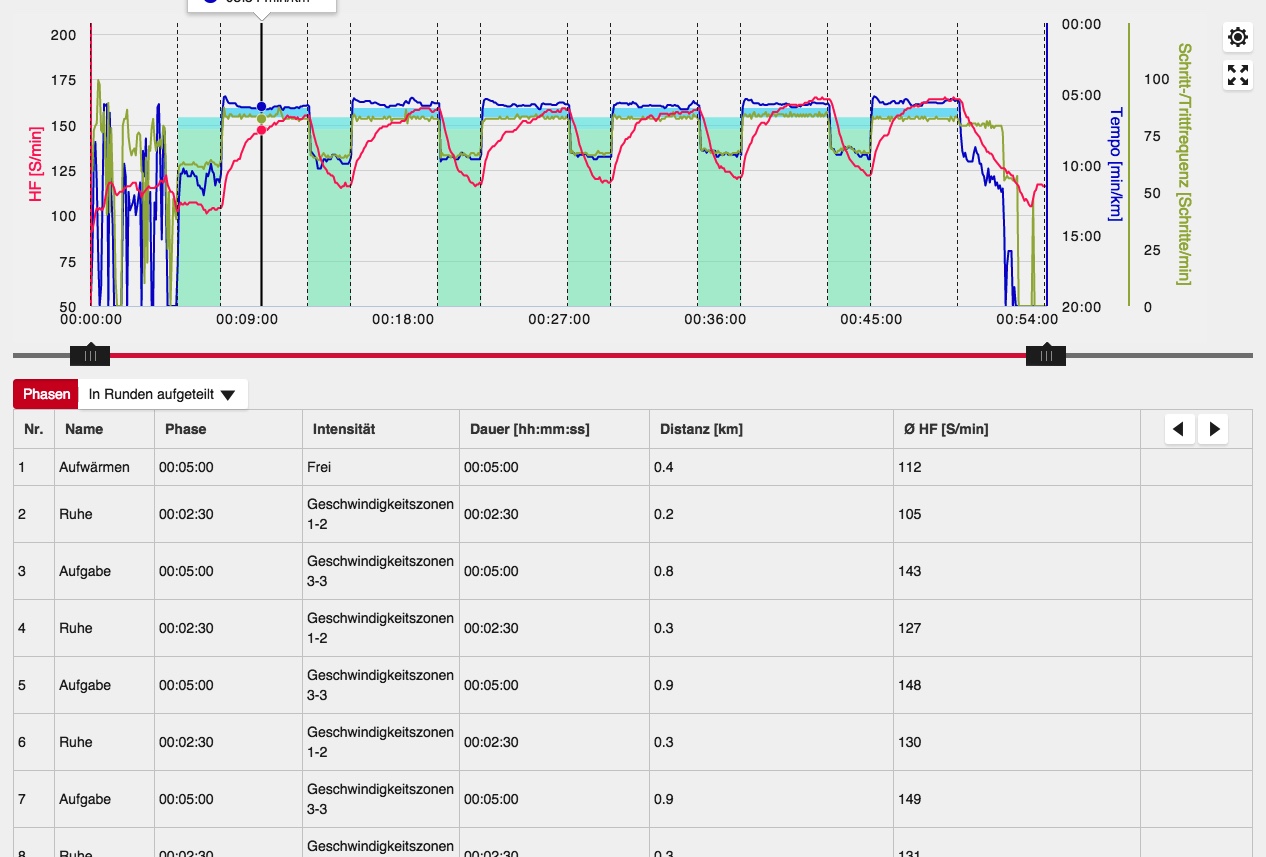Show previous table columns with left arrow
Image resolution: width=1266 pixels, height=857 pixels.
[x=1179, y=429]
